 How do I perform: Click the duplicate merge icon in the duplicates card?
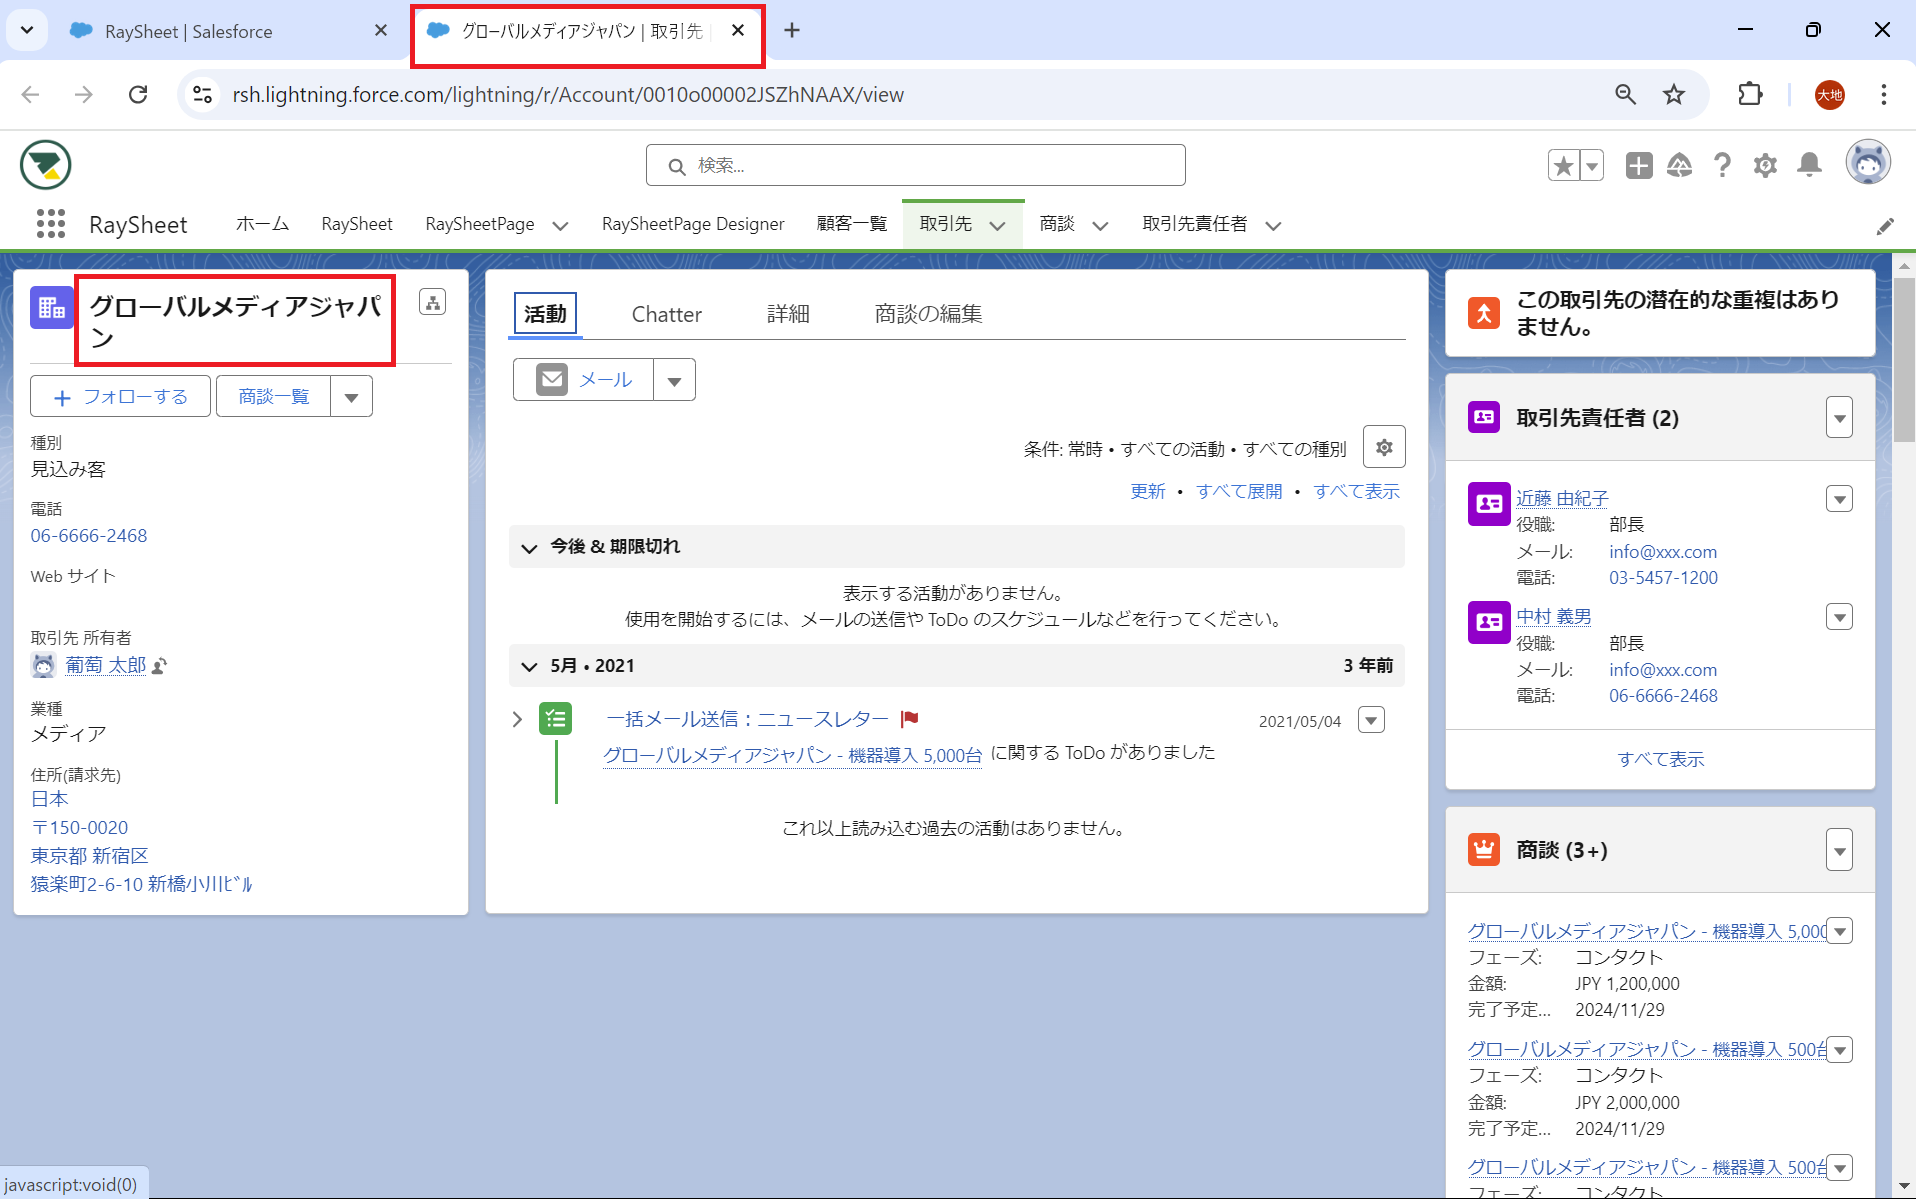click(1484, 313)
